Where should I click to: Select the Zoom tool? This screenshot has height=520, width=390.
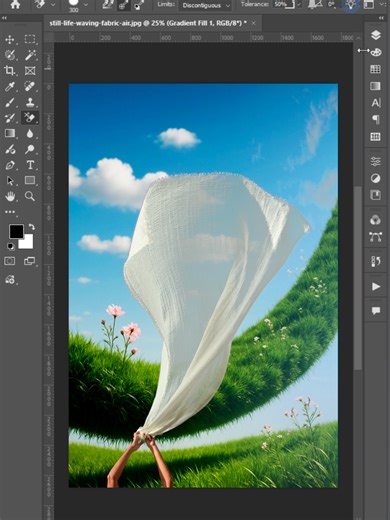pyautogui.click(x=30, y=196)
